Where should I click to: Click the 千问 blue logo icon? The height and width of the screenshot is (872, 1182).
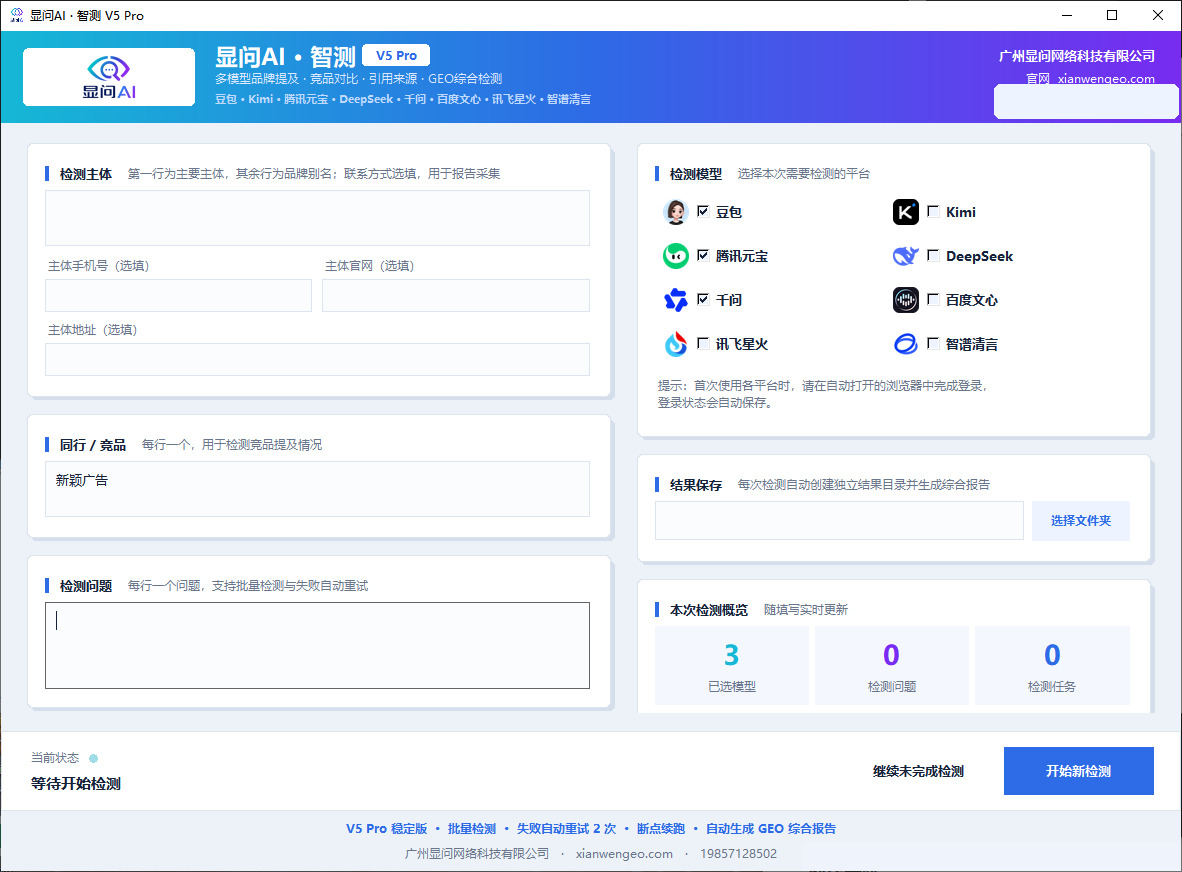(675, 300)
